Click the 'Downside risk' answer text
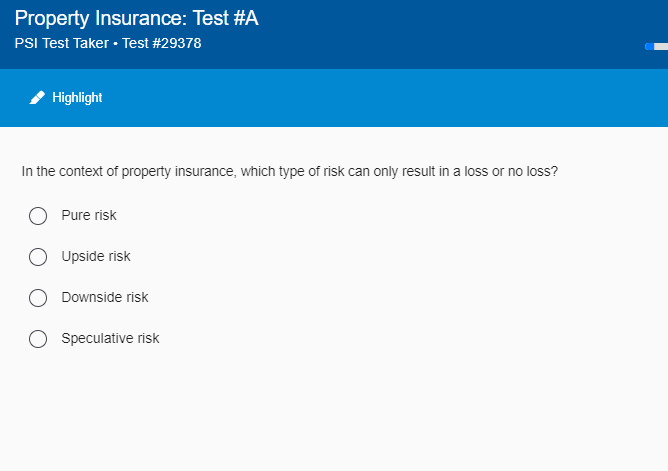668x471 pixels. pos(105,297)
